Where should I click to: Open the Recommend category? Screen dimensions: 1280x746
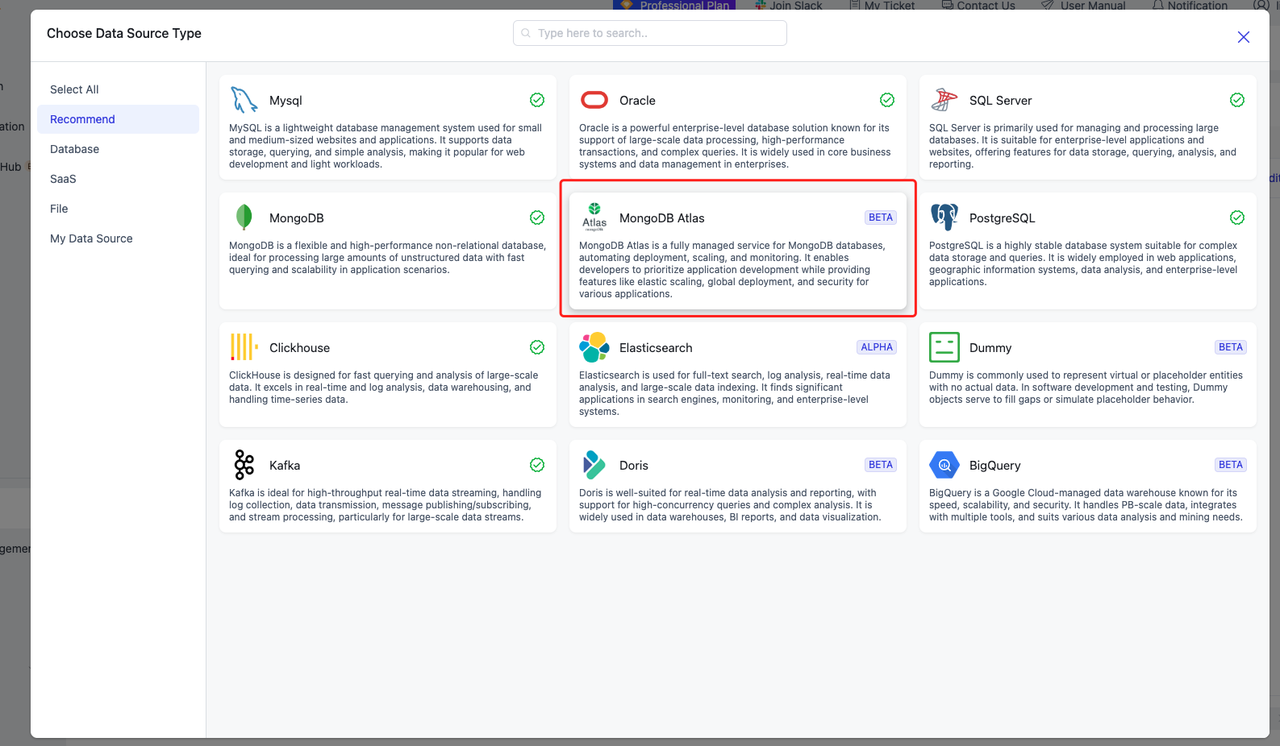pos(118,119)
